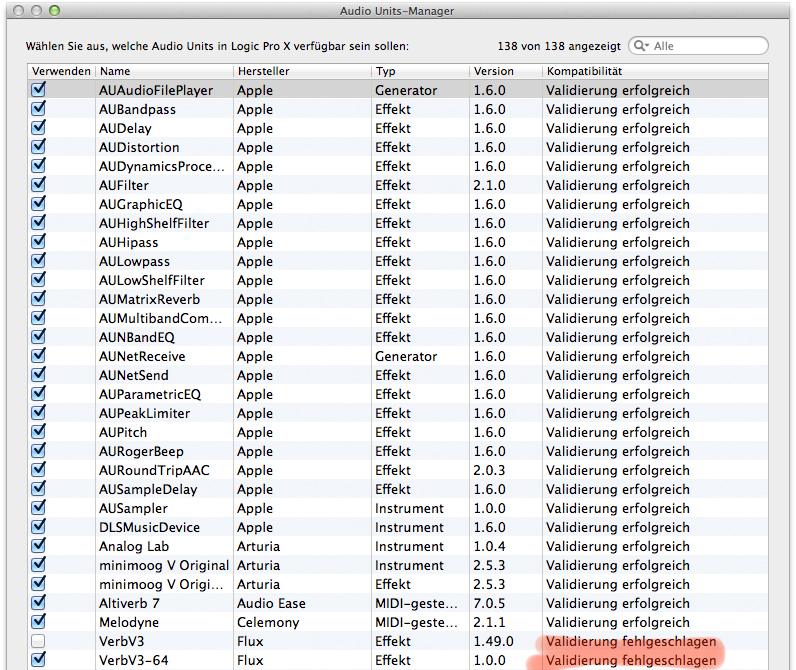
Task: Sort list by Hersteller column header
Action: [301, 72]
